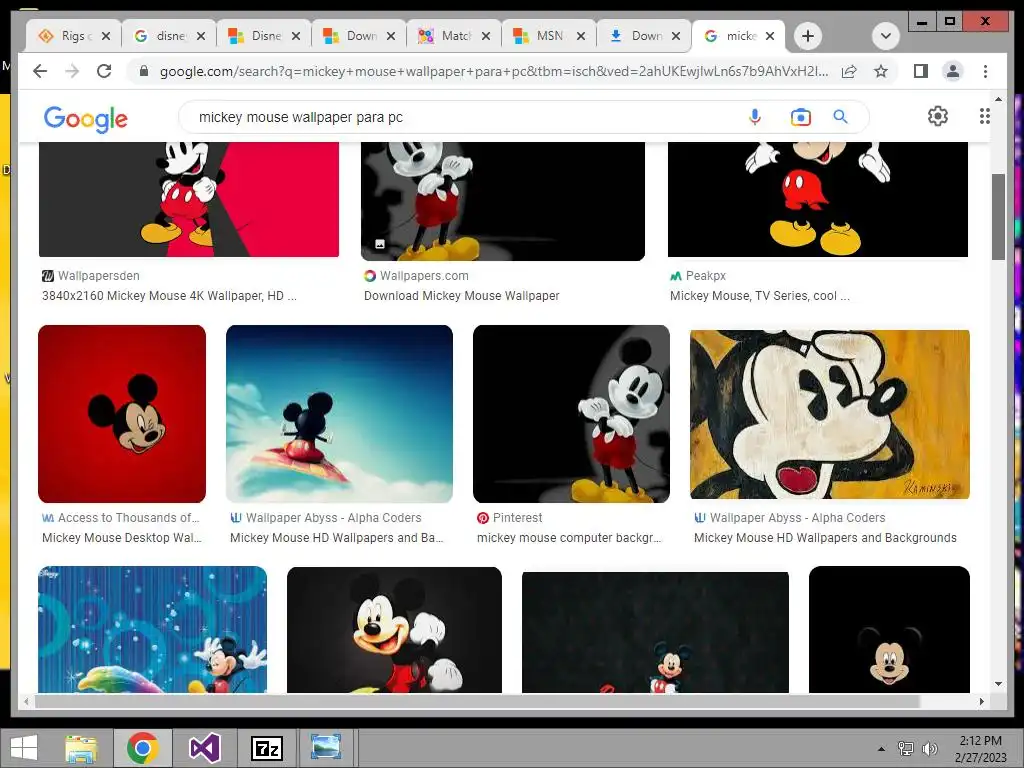Open Chrome three-dot menu

[985, 71]
